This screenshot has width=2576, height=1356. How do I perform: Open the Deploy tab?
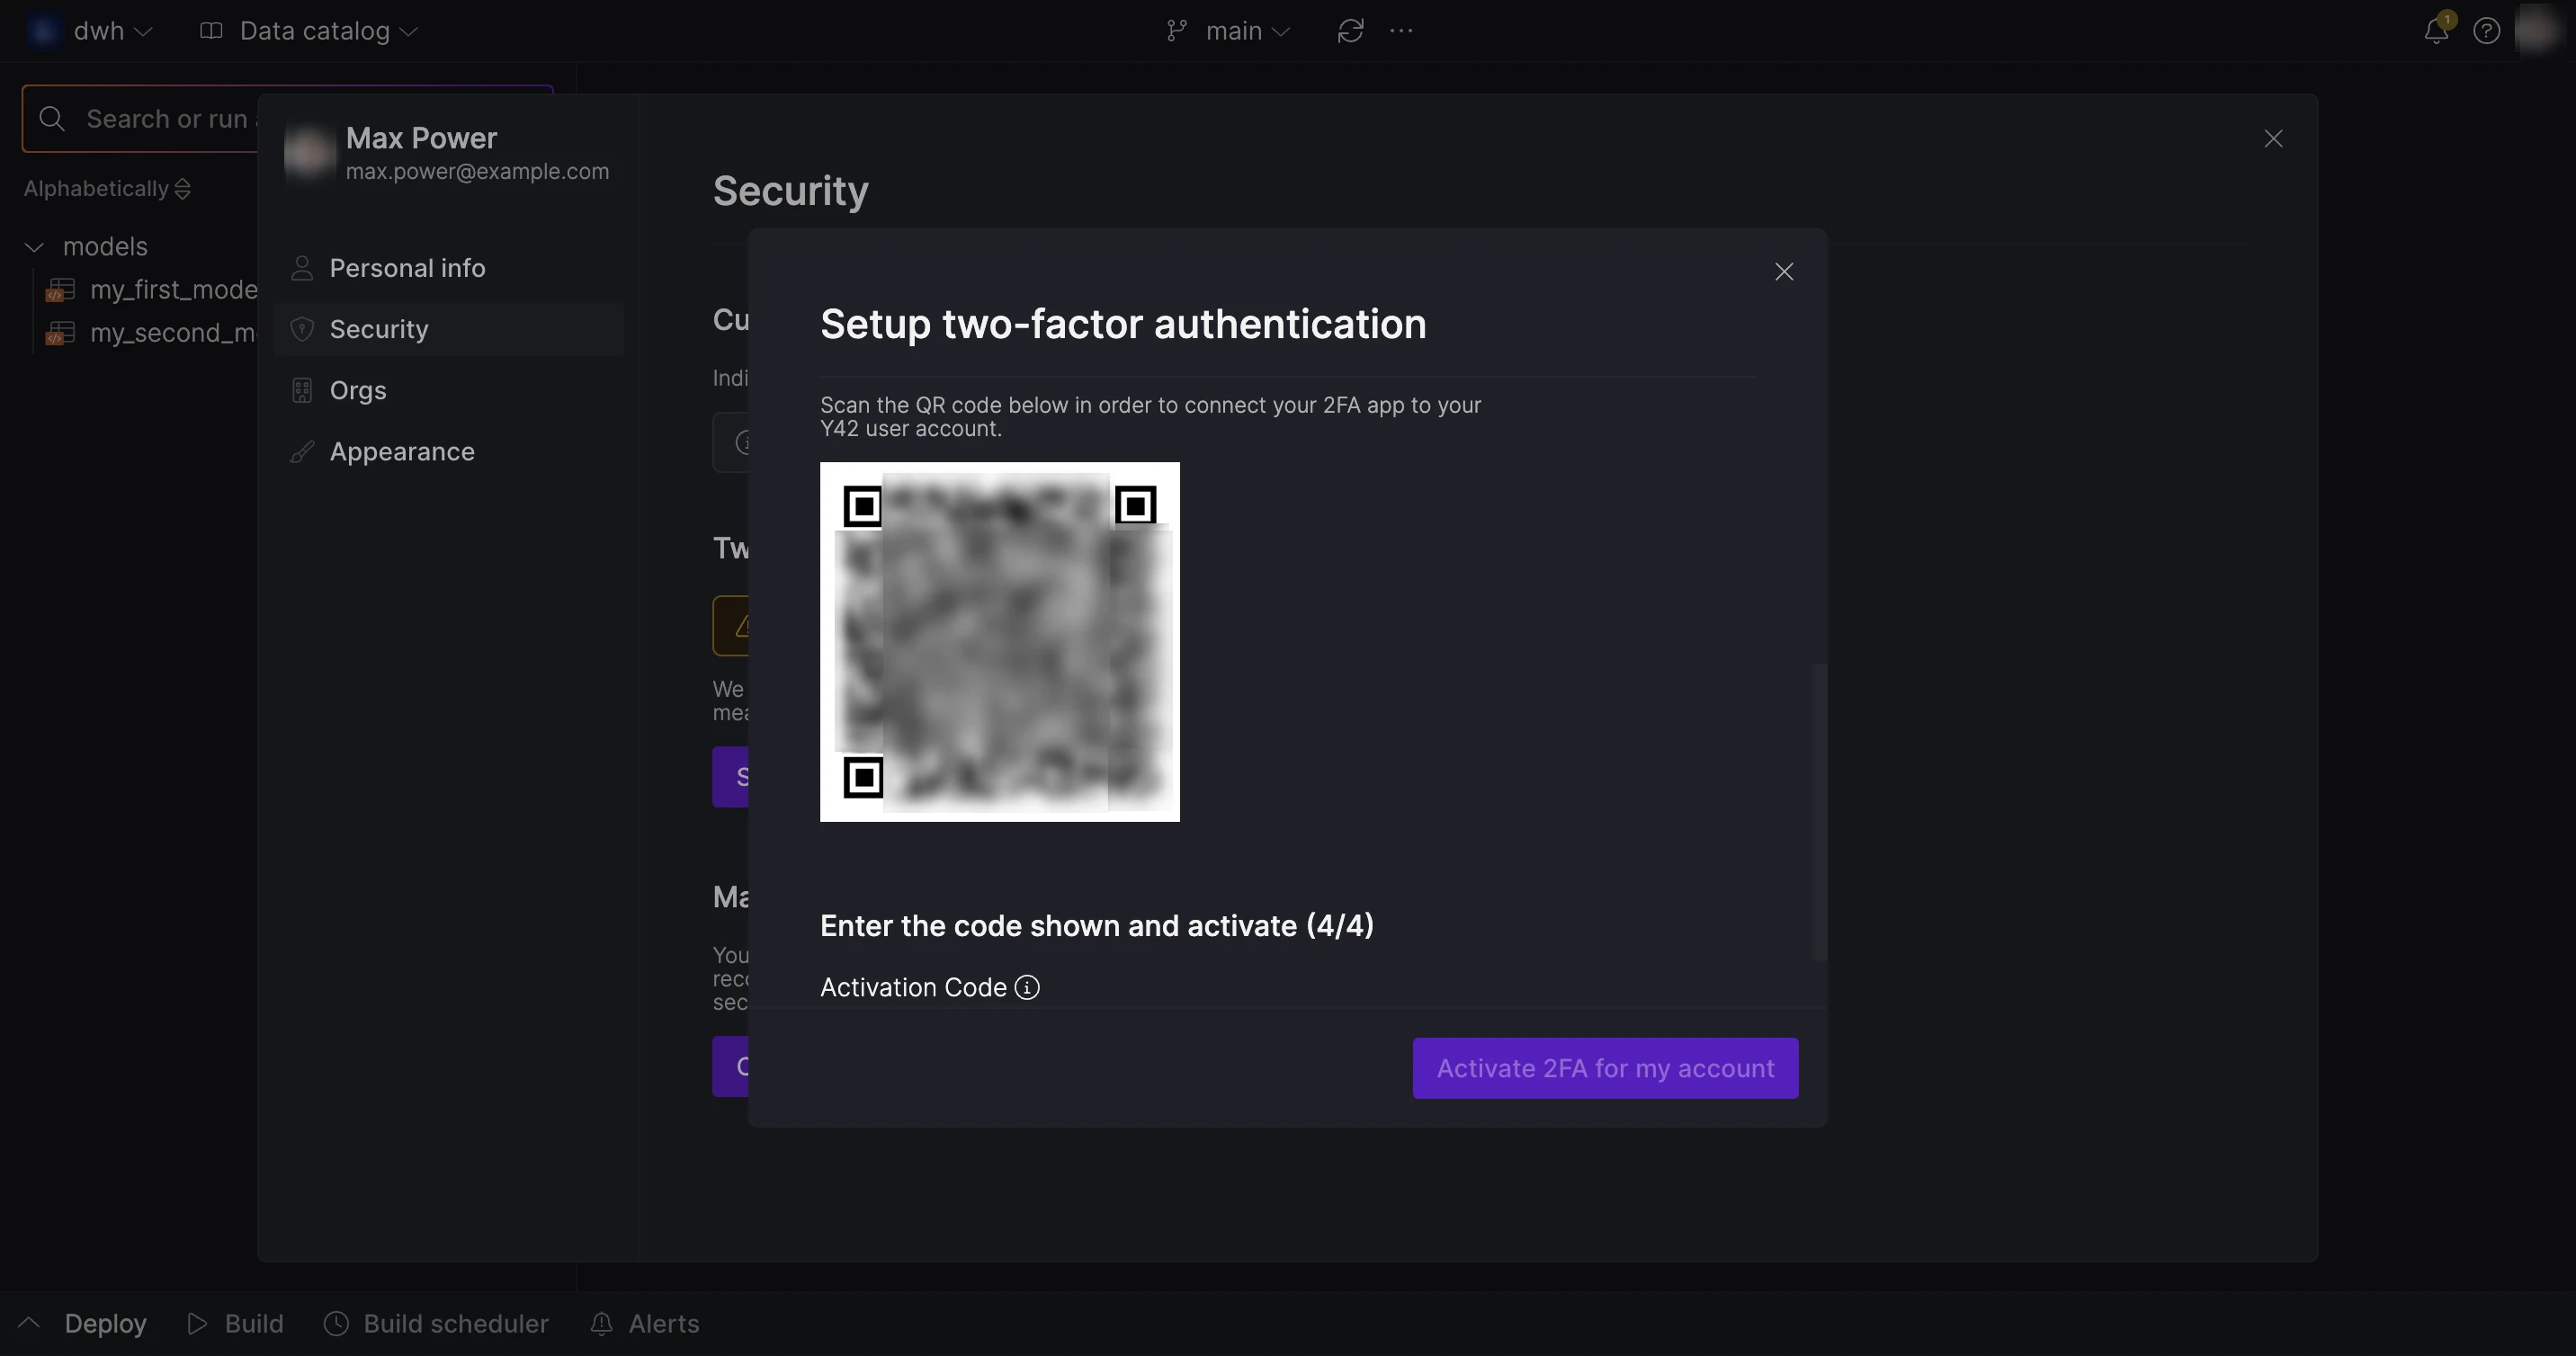tap(105, 1324)
